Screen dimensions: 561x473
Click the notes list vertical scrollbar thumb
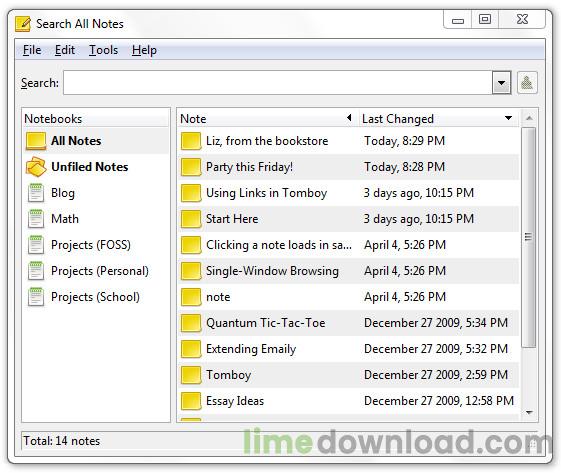pyautogui.click(x=529, y=237)
